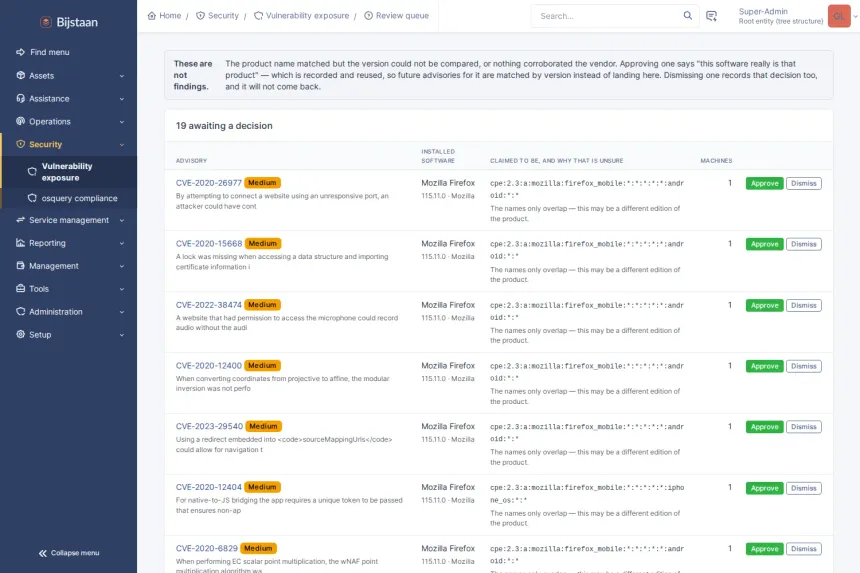Click the Security breadcrumb shield icon
Image resolution: width=860 pixels, height=573 pixels.
[x=200, y=16]
